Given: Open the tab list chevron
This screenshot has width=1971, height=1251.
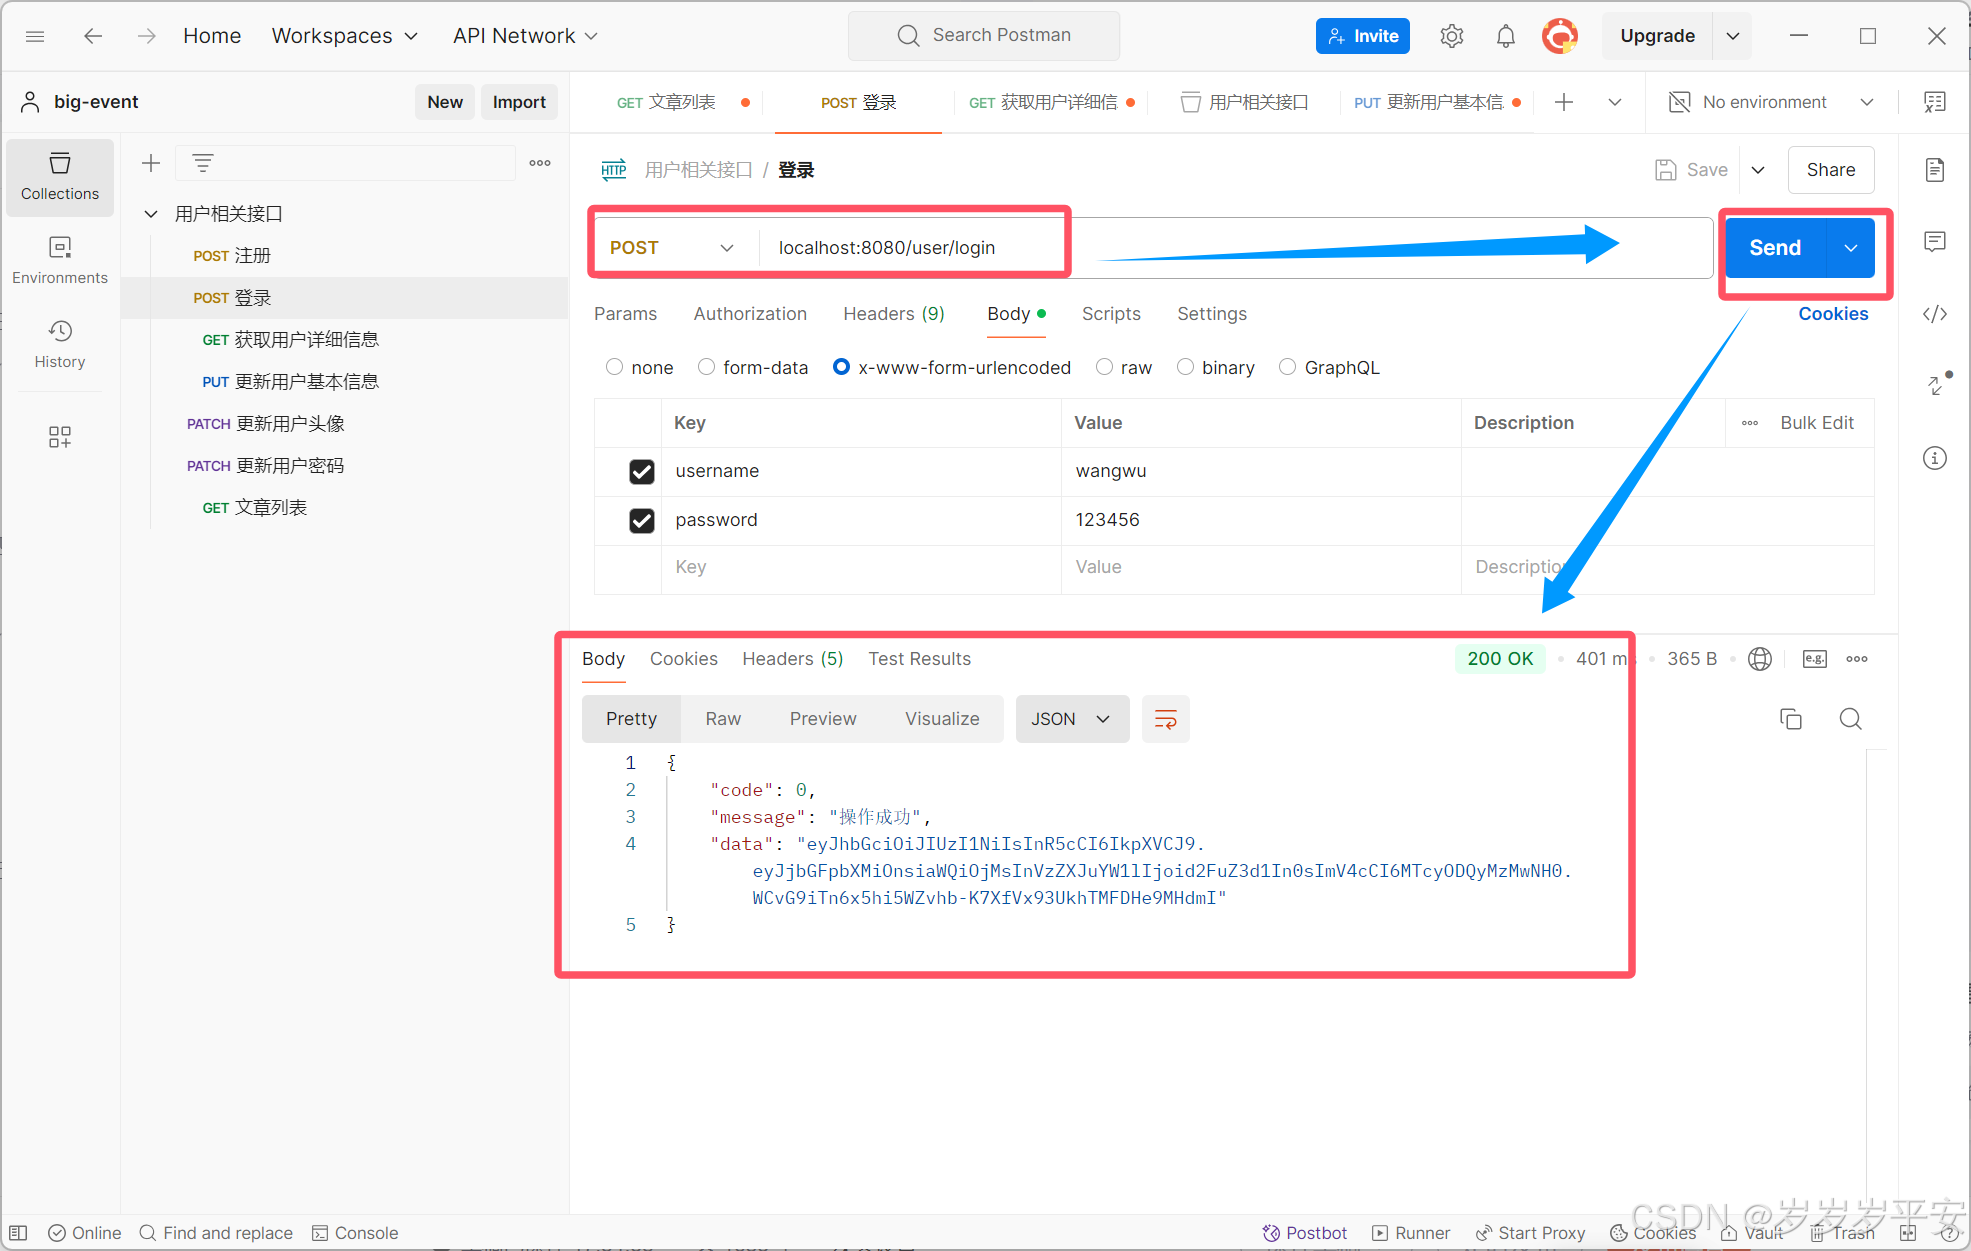Looking at the screenshot, I should click(1615, 102).
